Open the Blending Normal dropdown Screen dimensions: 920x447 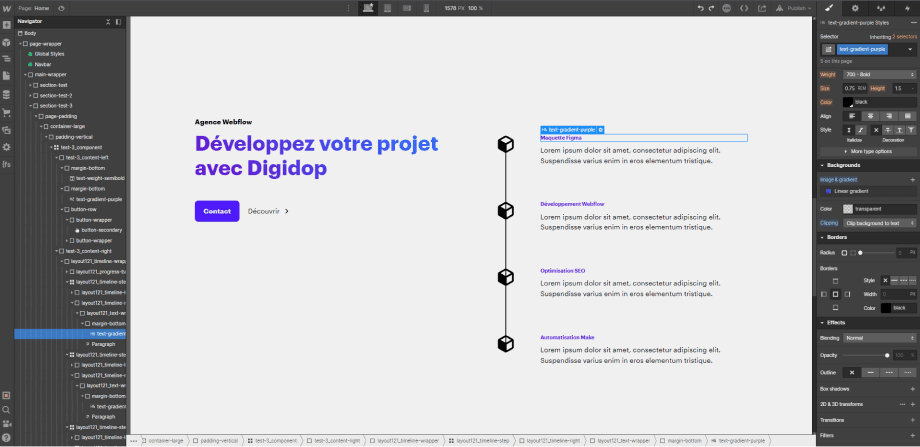[879, 338]
